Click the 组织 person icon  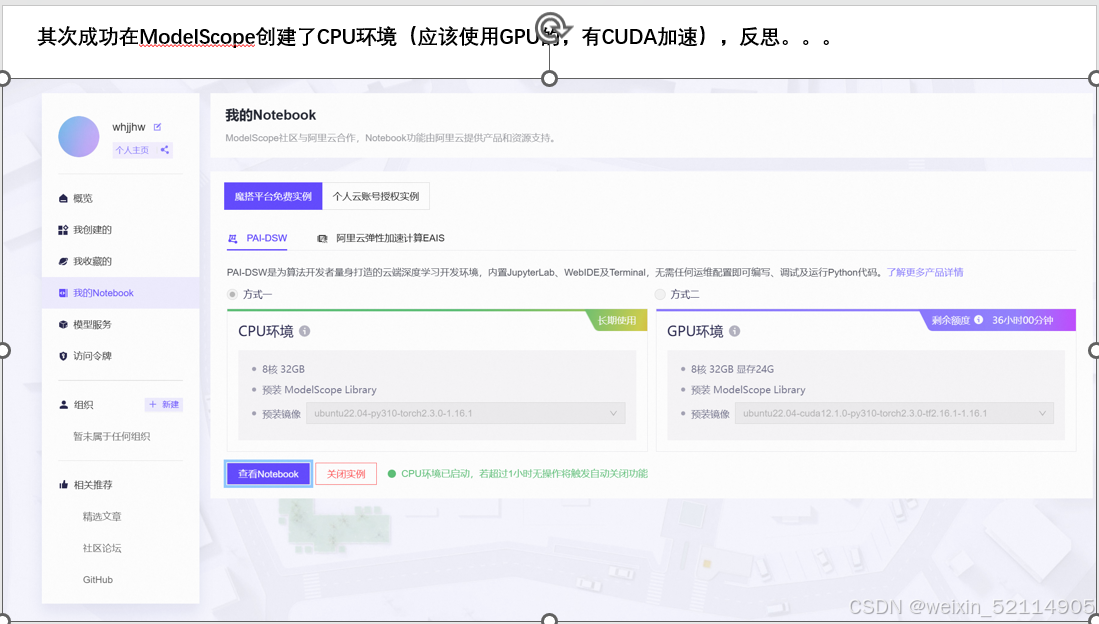point(63,405)
